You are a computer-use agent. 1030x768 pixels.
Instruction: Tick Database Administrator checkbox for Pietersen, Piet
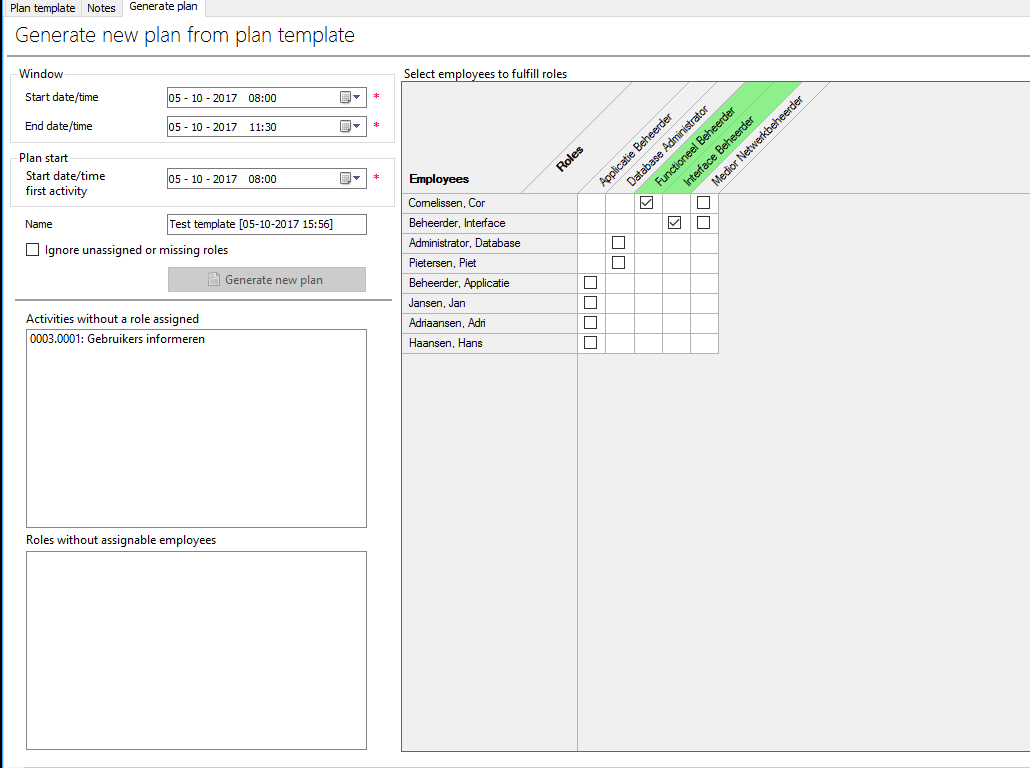pyautogui.click(x=618, y=263)
